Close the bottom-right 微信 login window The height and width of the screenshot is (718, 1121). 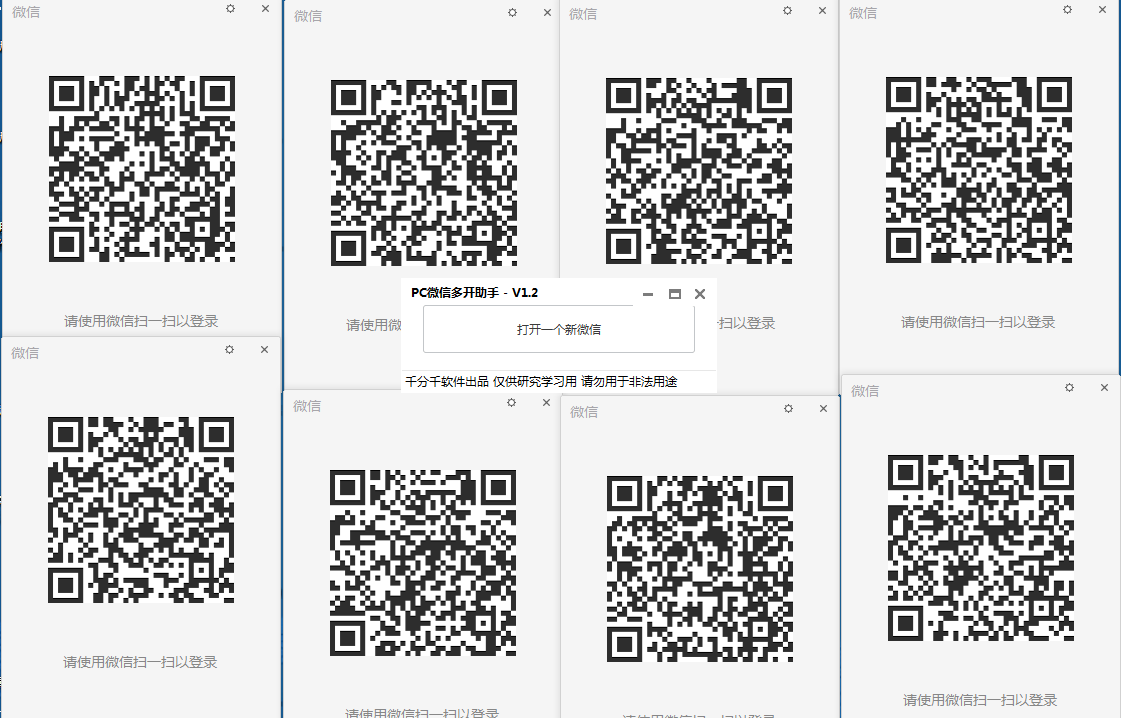tap(1104, 388)
